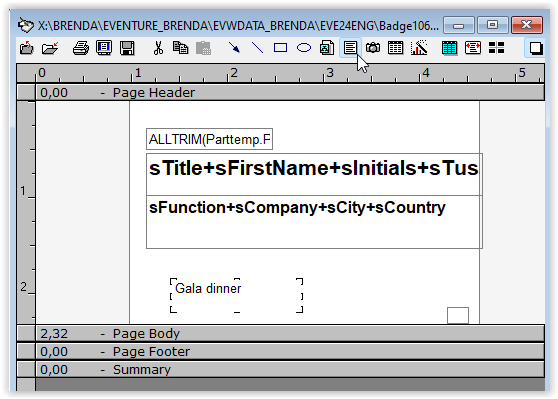Click the open folder icon
This screenshot has height=399, width=558.
(x=50, y=48)
